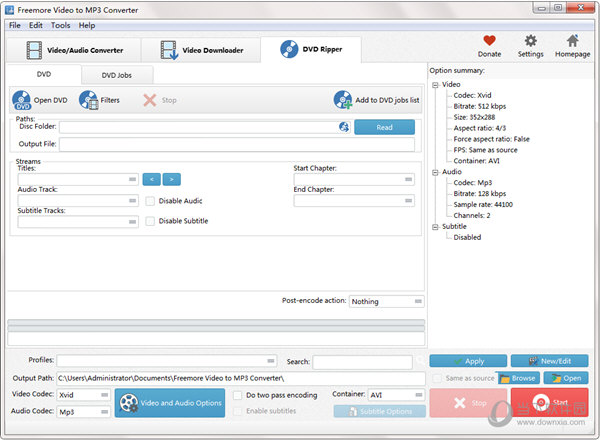Select 'Disabled' under Subtitle node
Viewport: 600px width, 440px height.
coord(467,238)
